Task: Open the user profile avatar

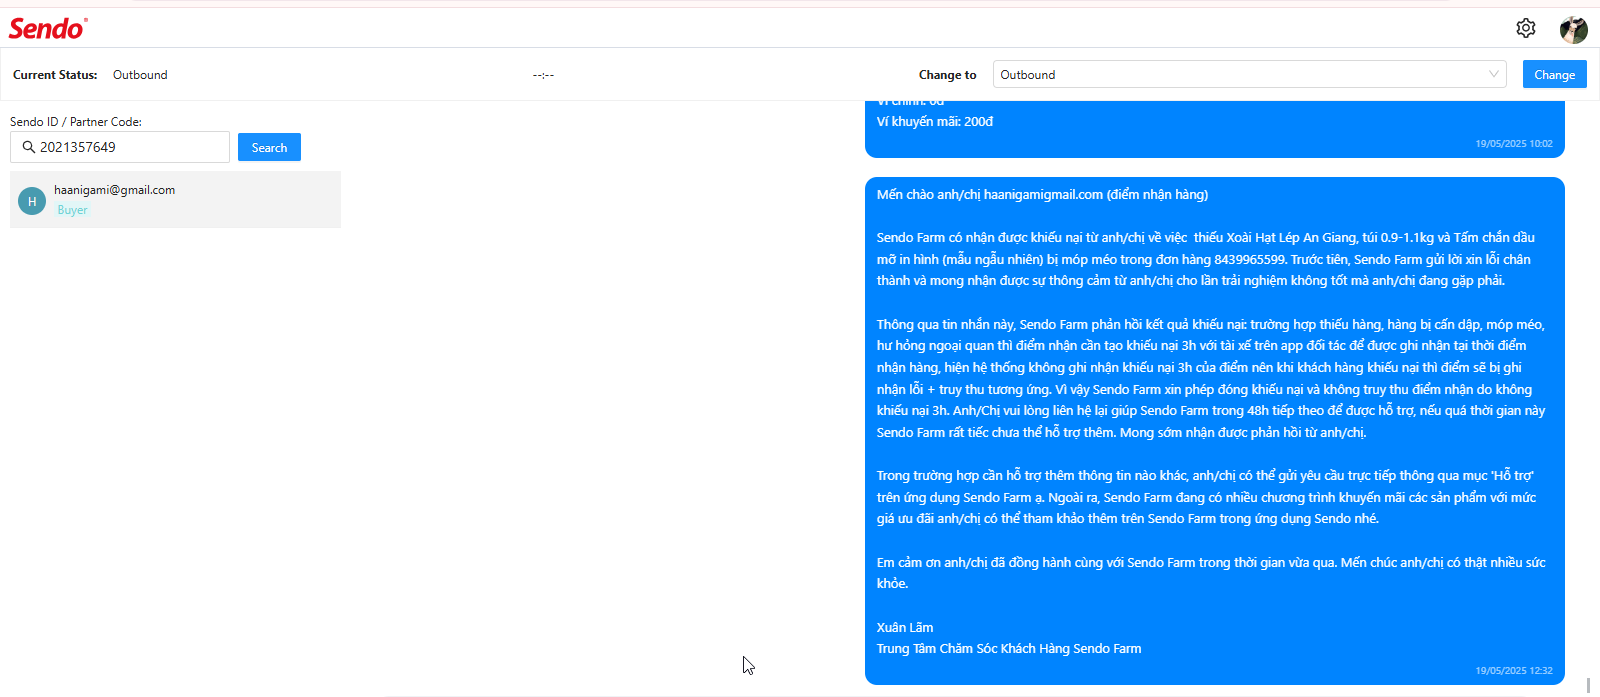Action: click(x=1574, y=29)
